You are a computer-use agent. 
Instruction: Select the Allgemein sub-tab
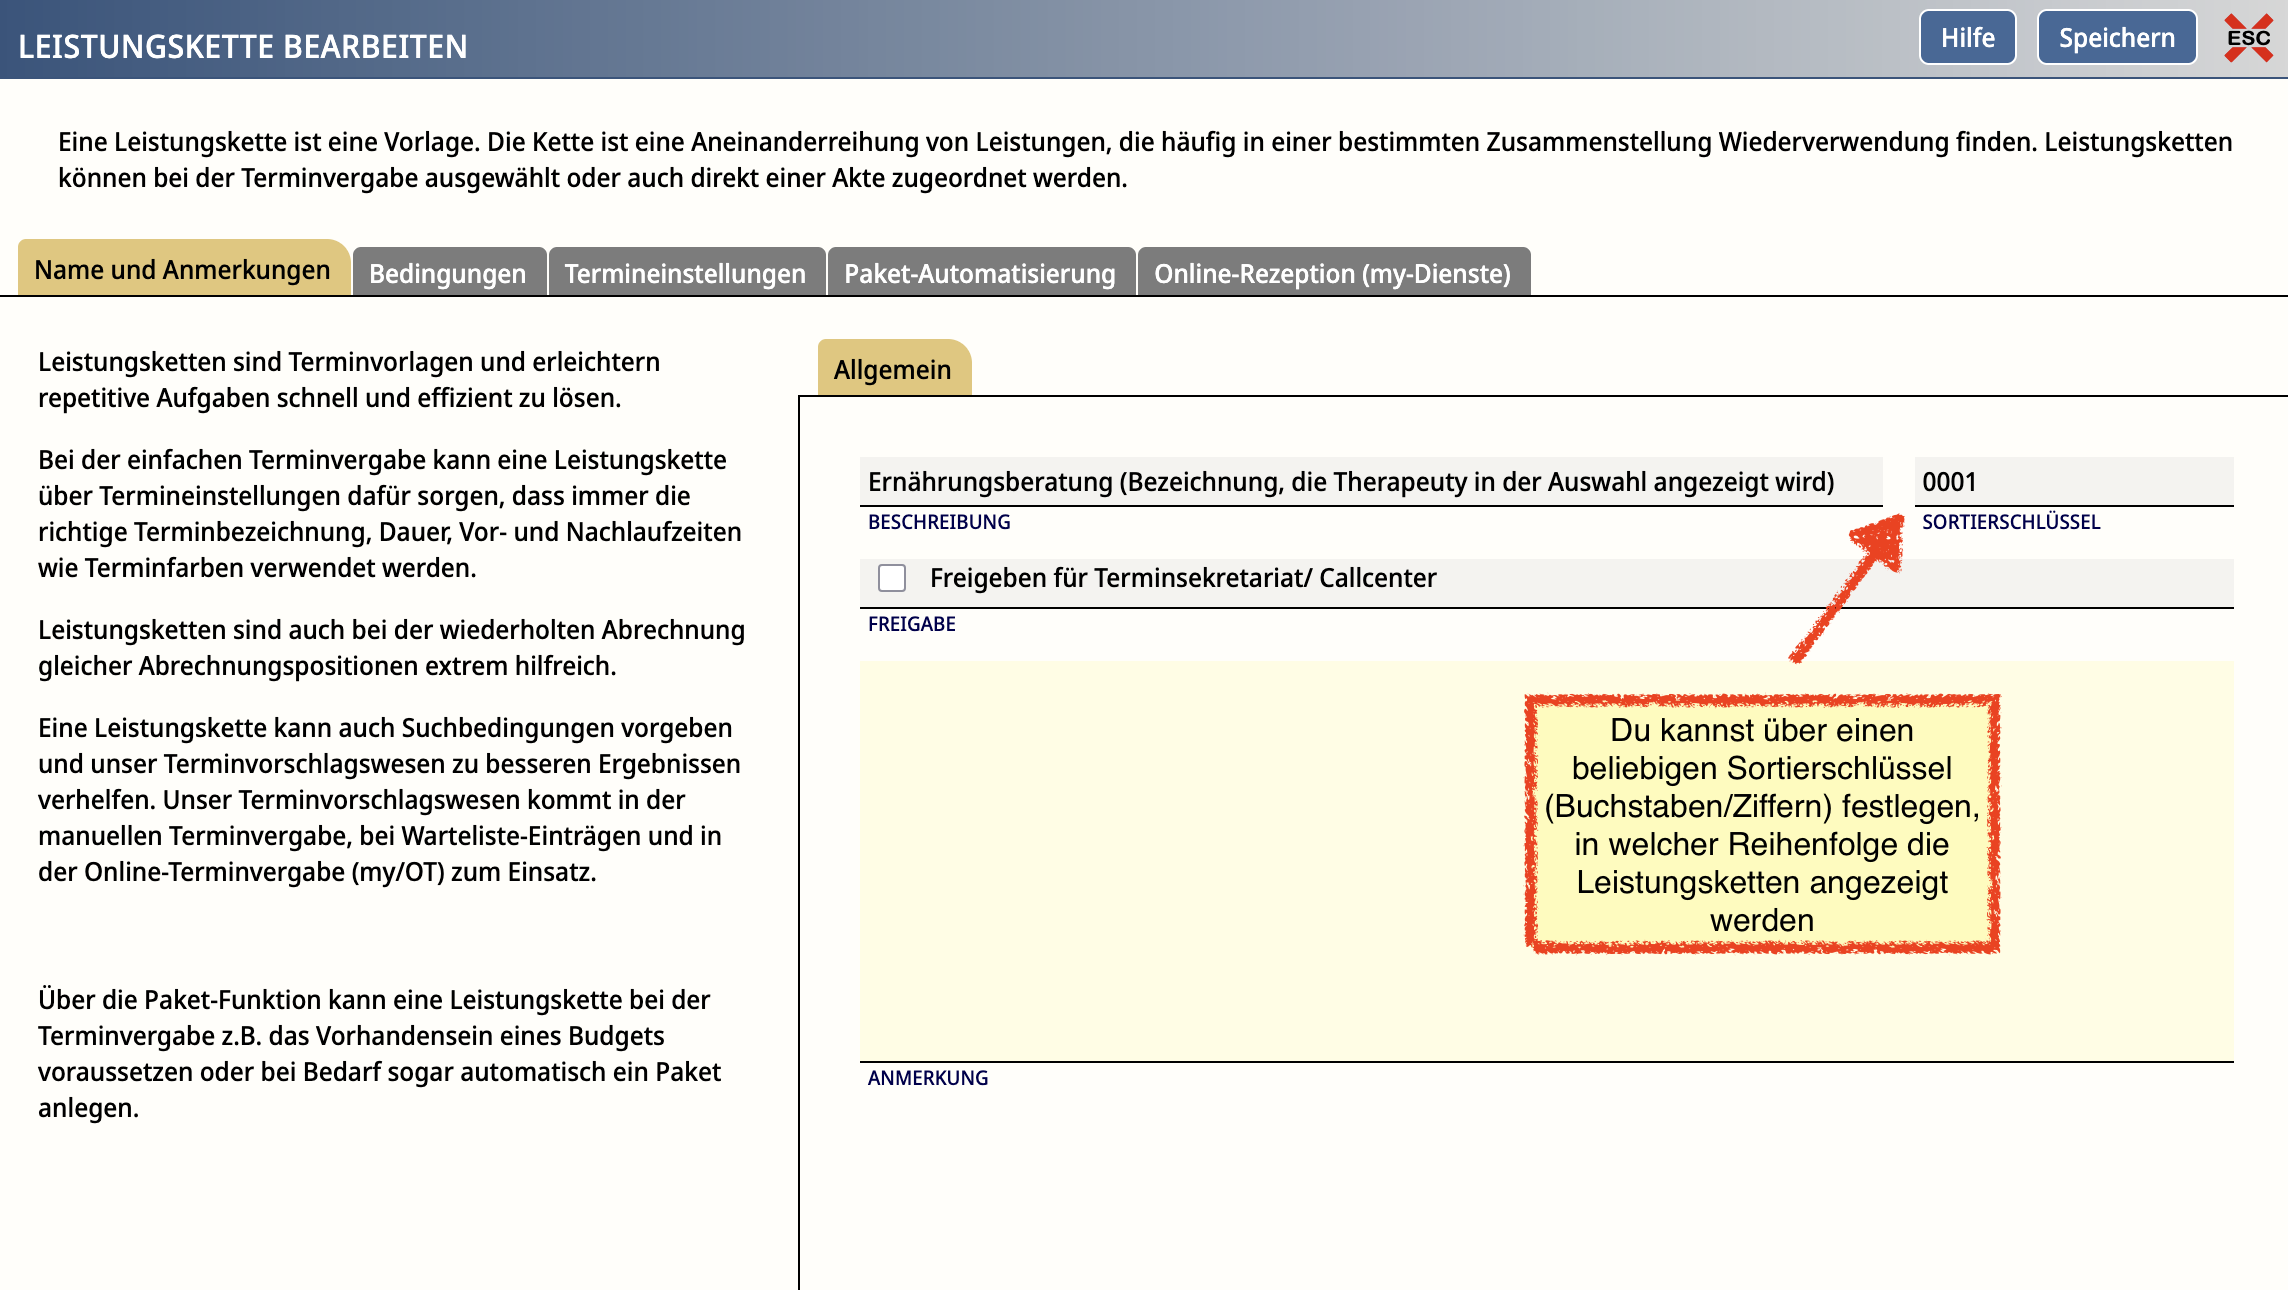[892, 369]
